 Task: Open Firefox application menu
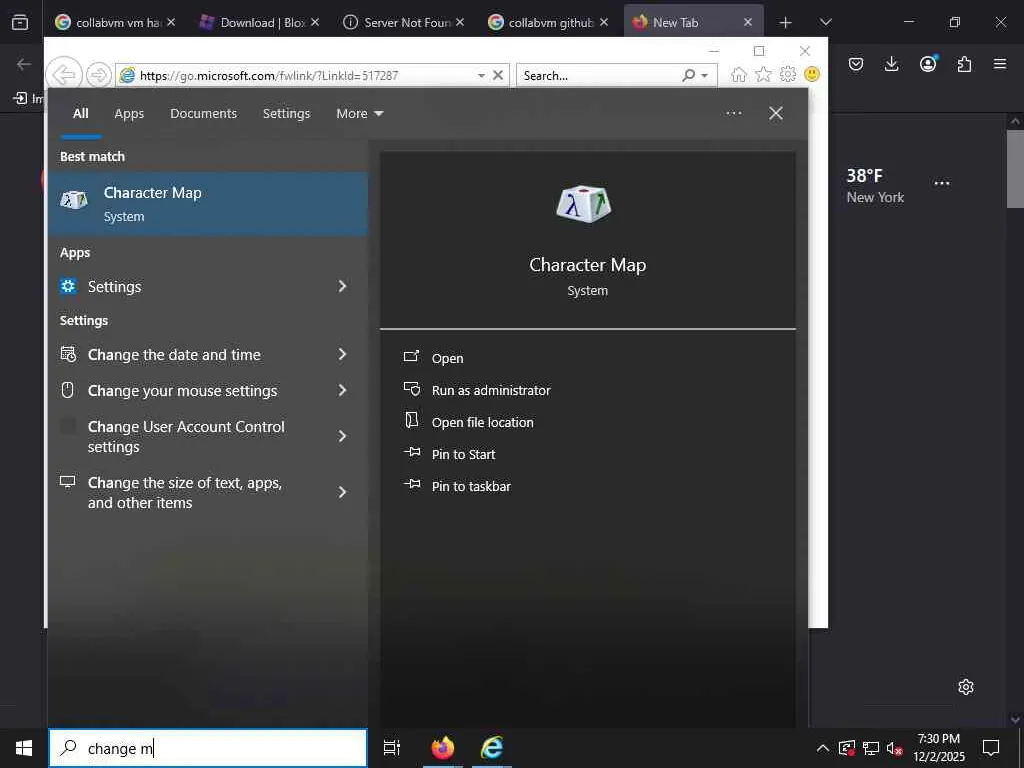click(x=1000, y=64)
